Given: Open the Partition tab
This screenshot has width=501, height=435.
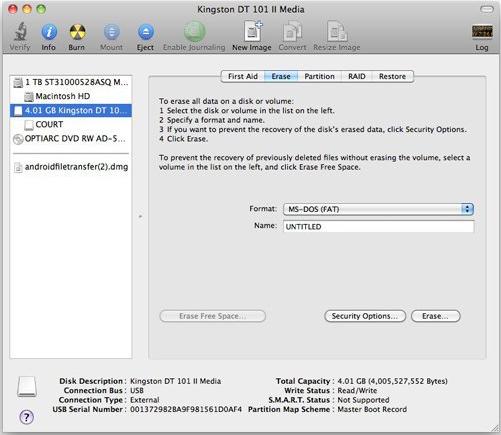Looking at the screenshot, I should pos(319,76).
